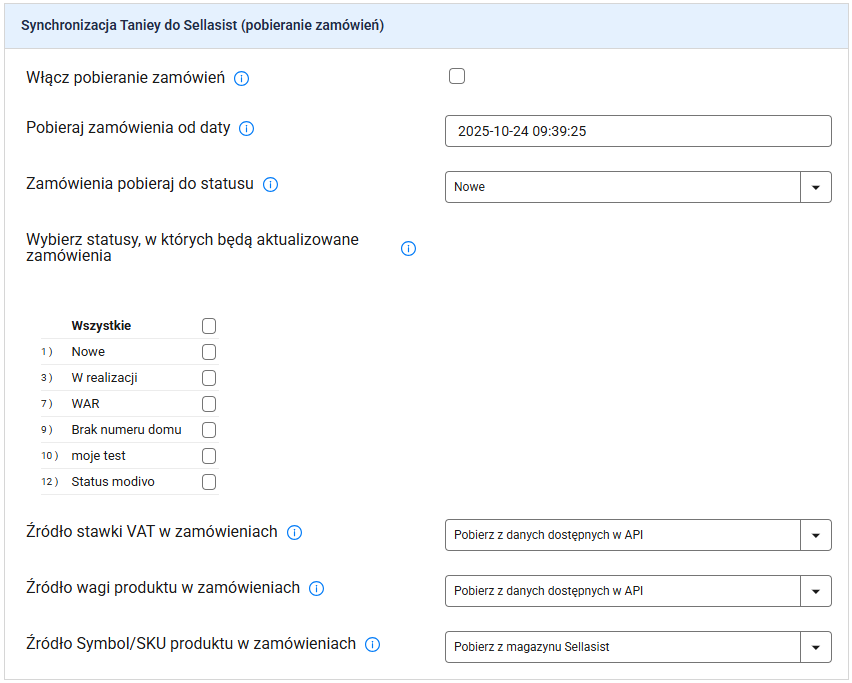Check the Wszystkie statuses checkbox

point(209,326)
